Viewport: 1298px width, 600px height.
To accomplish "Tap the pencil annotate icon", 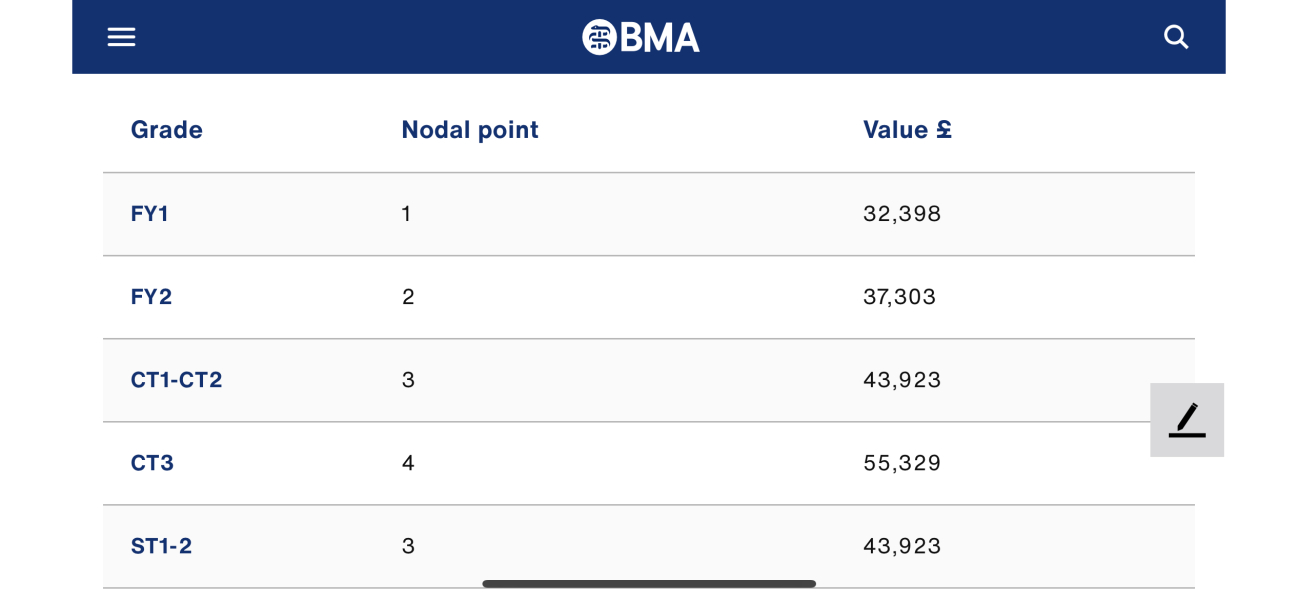I will pyautogui.click(x=1187, y=420).
